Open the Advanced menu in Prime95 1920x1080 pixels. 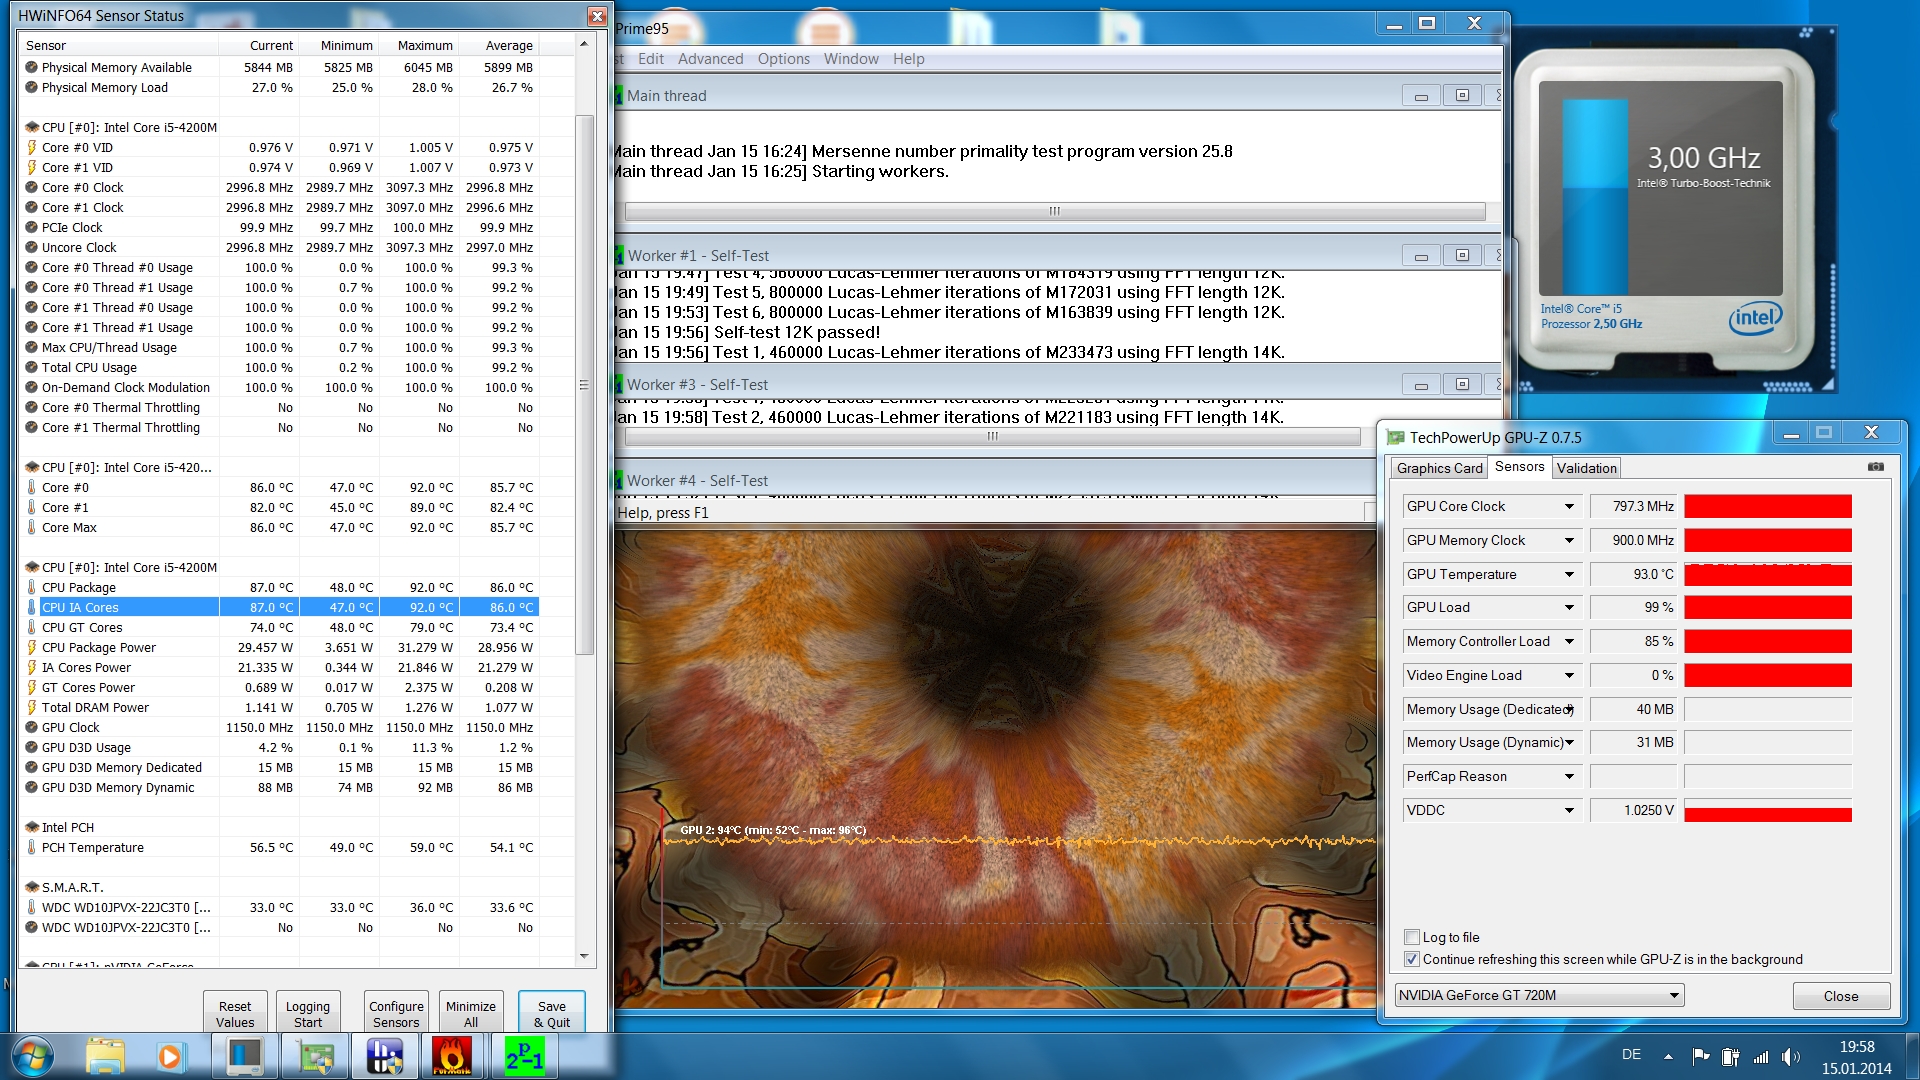[710, 59]
